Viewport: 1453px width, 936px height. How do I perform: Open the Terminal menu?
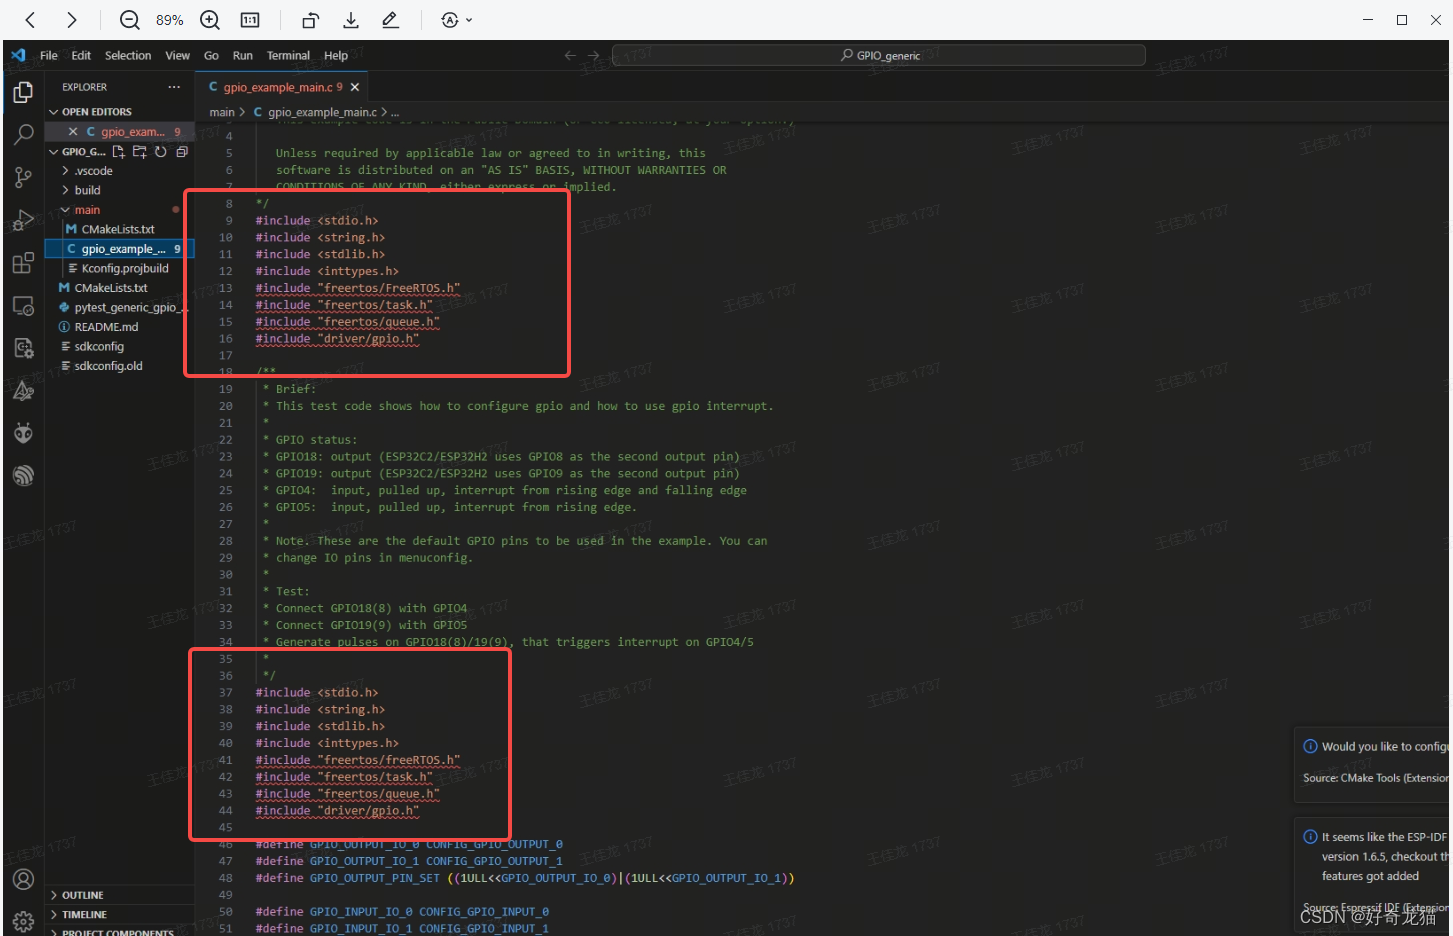[x=288, y=55]
